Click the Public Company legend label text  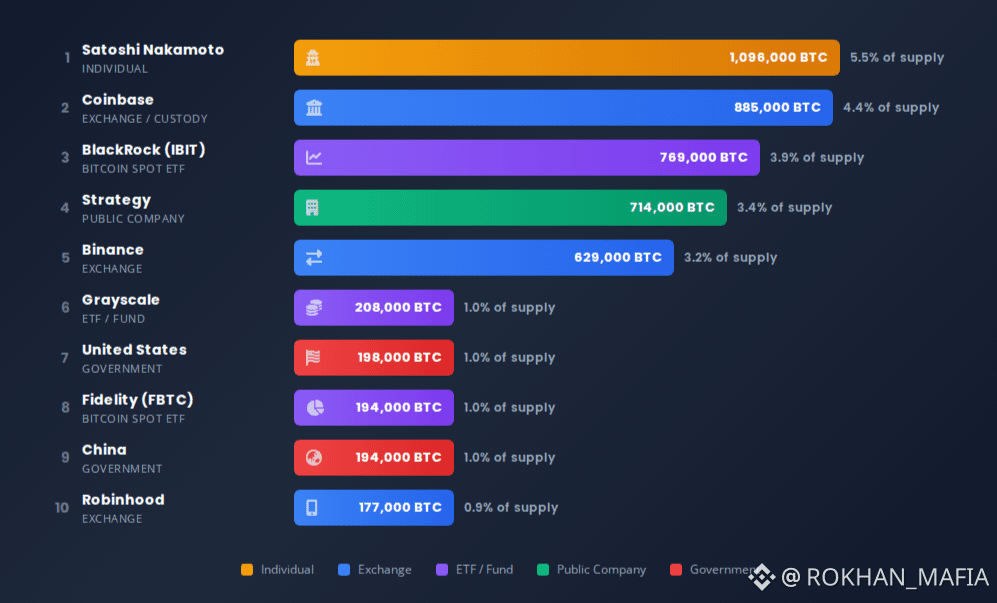(x=602, y=569)
